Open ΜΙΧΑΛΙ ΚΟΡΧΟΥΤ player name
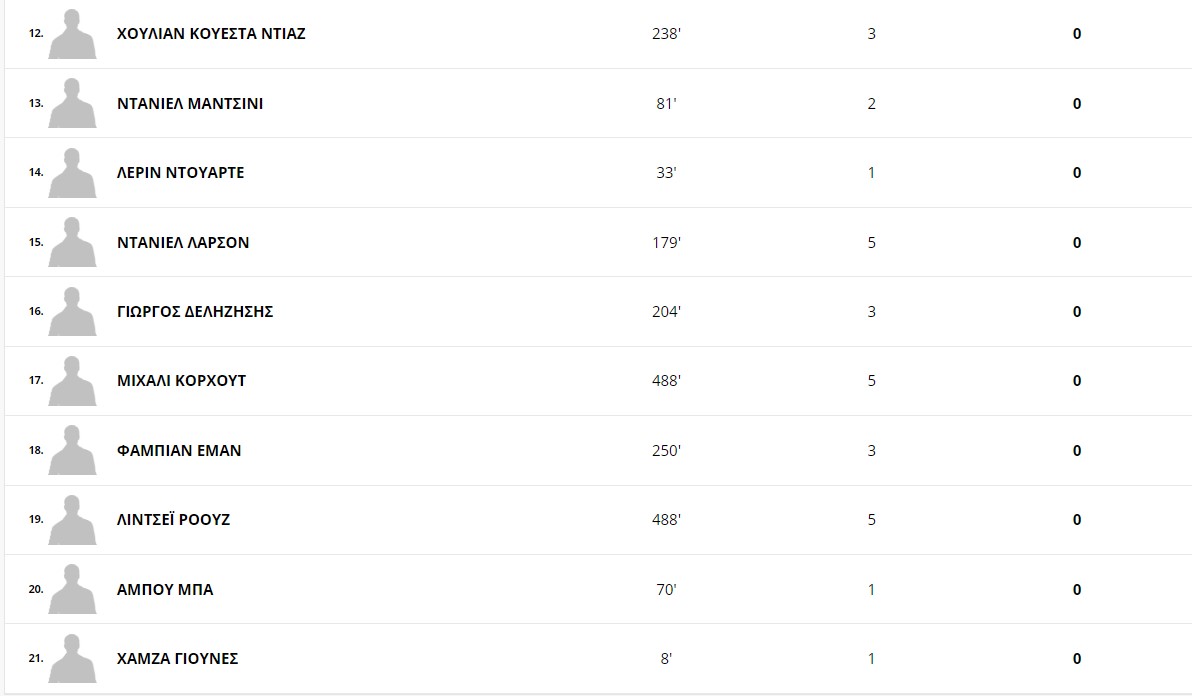Screen dimensions: 1192x696 [x=182, y=381]
